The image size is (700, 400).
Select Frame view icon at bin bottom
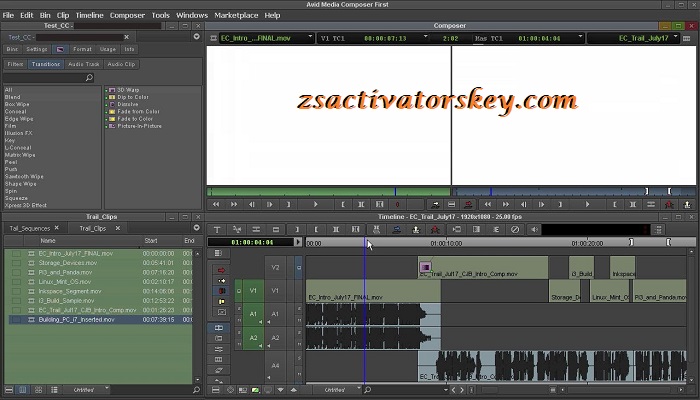coord(38,390)
